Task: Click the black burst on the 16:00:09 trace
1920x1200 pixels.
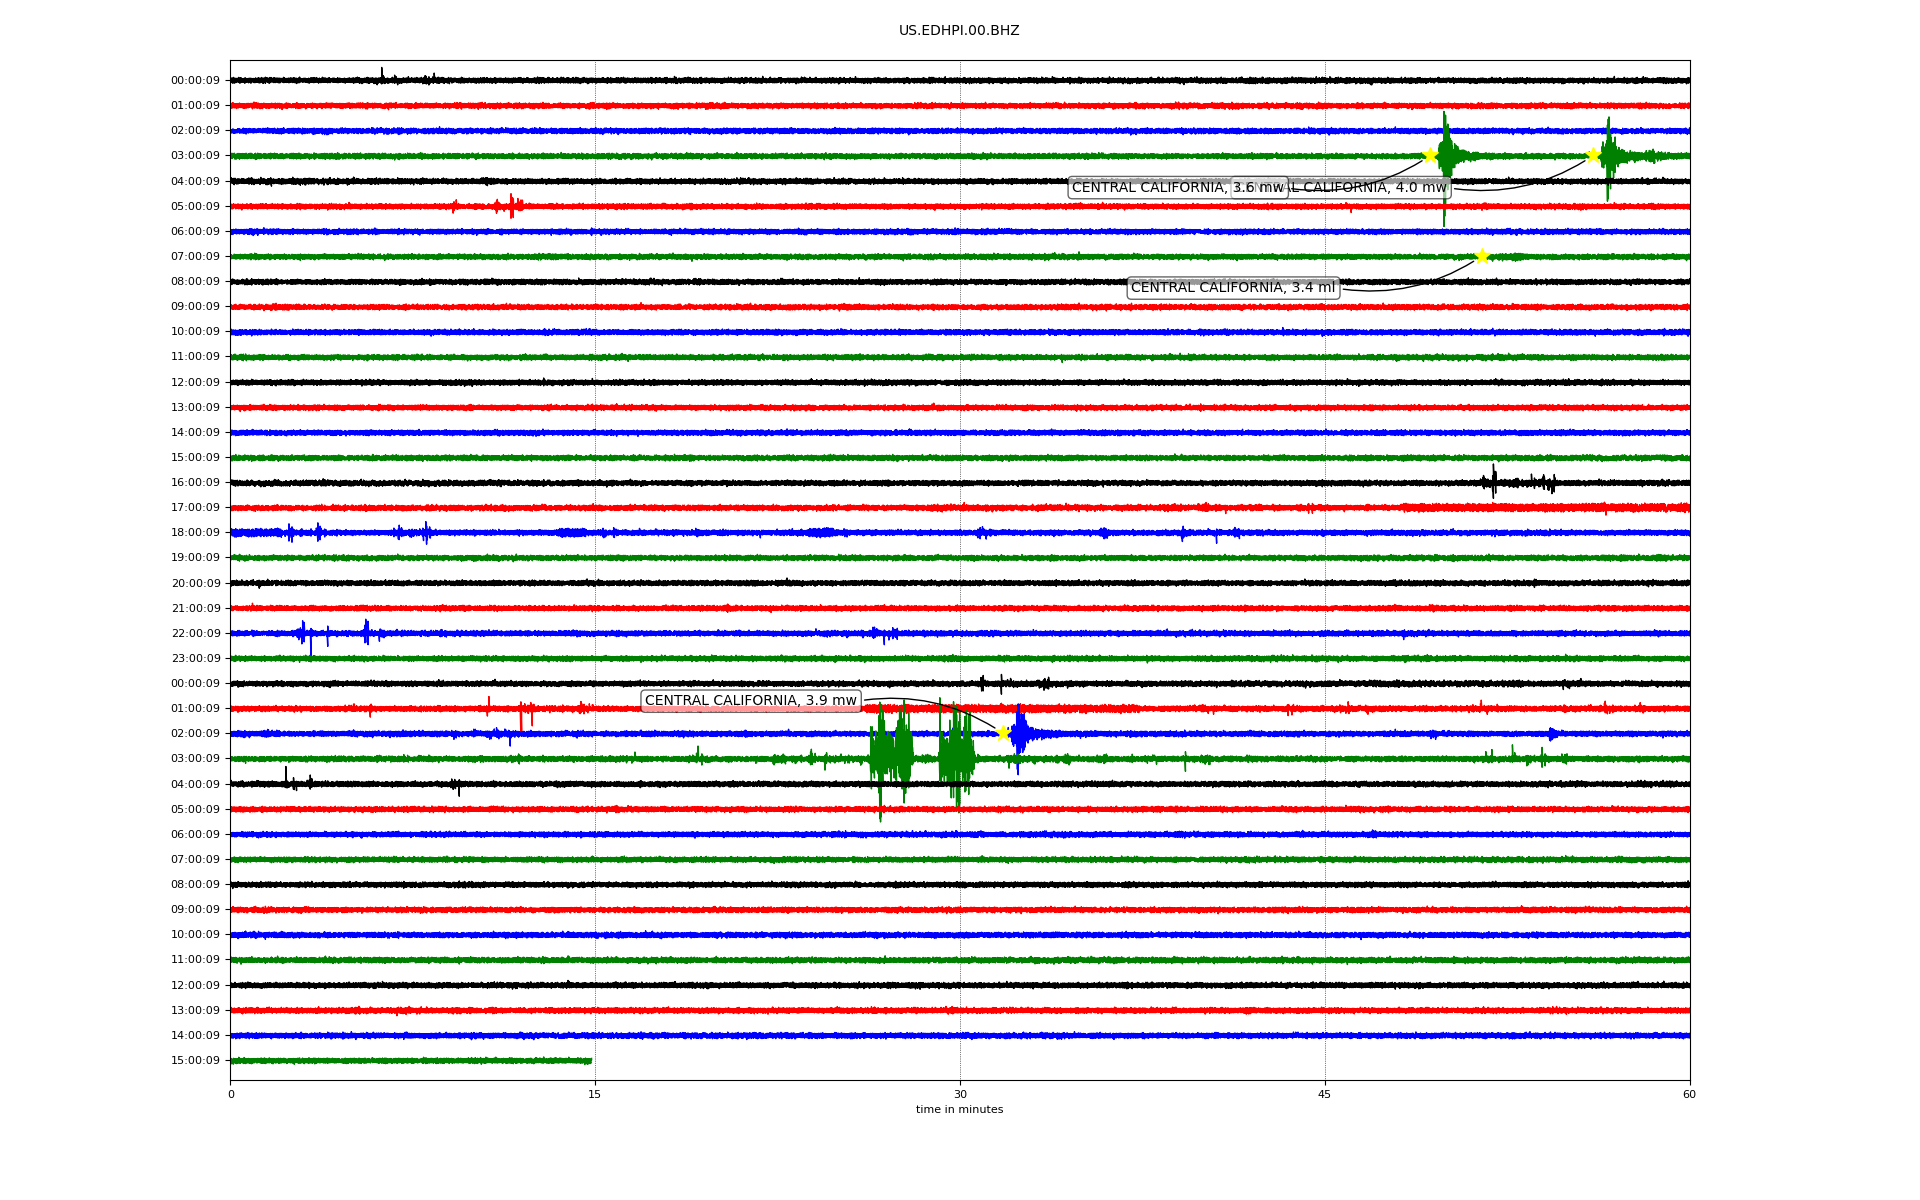Action: 1494,482
